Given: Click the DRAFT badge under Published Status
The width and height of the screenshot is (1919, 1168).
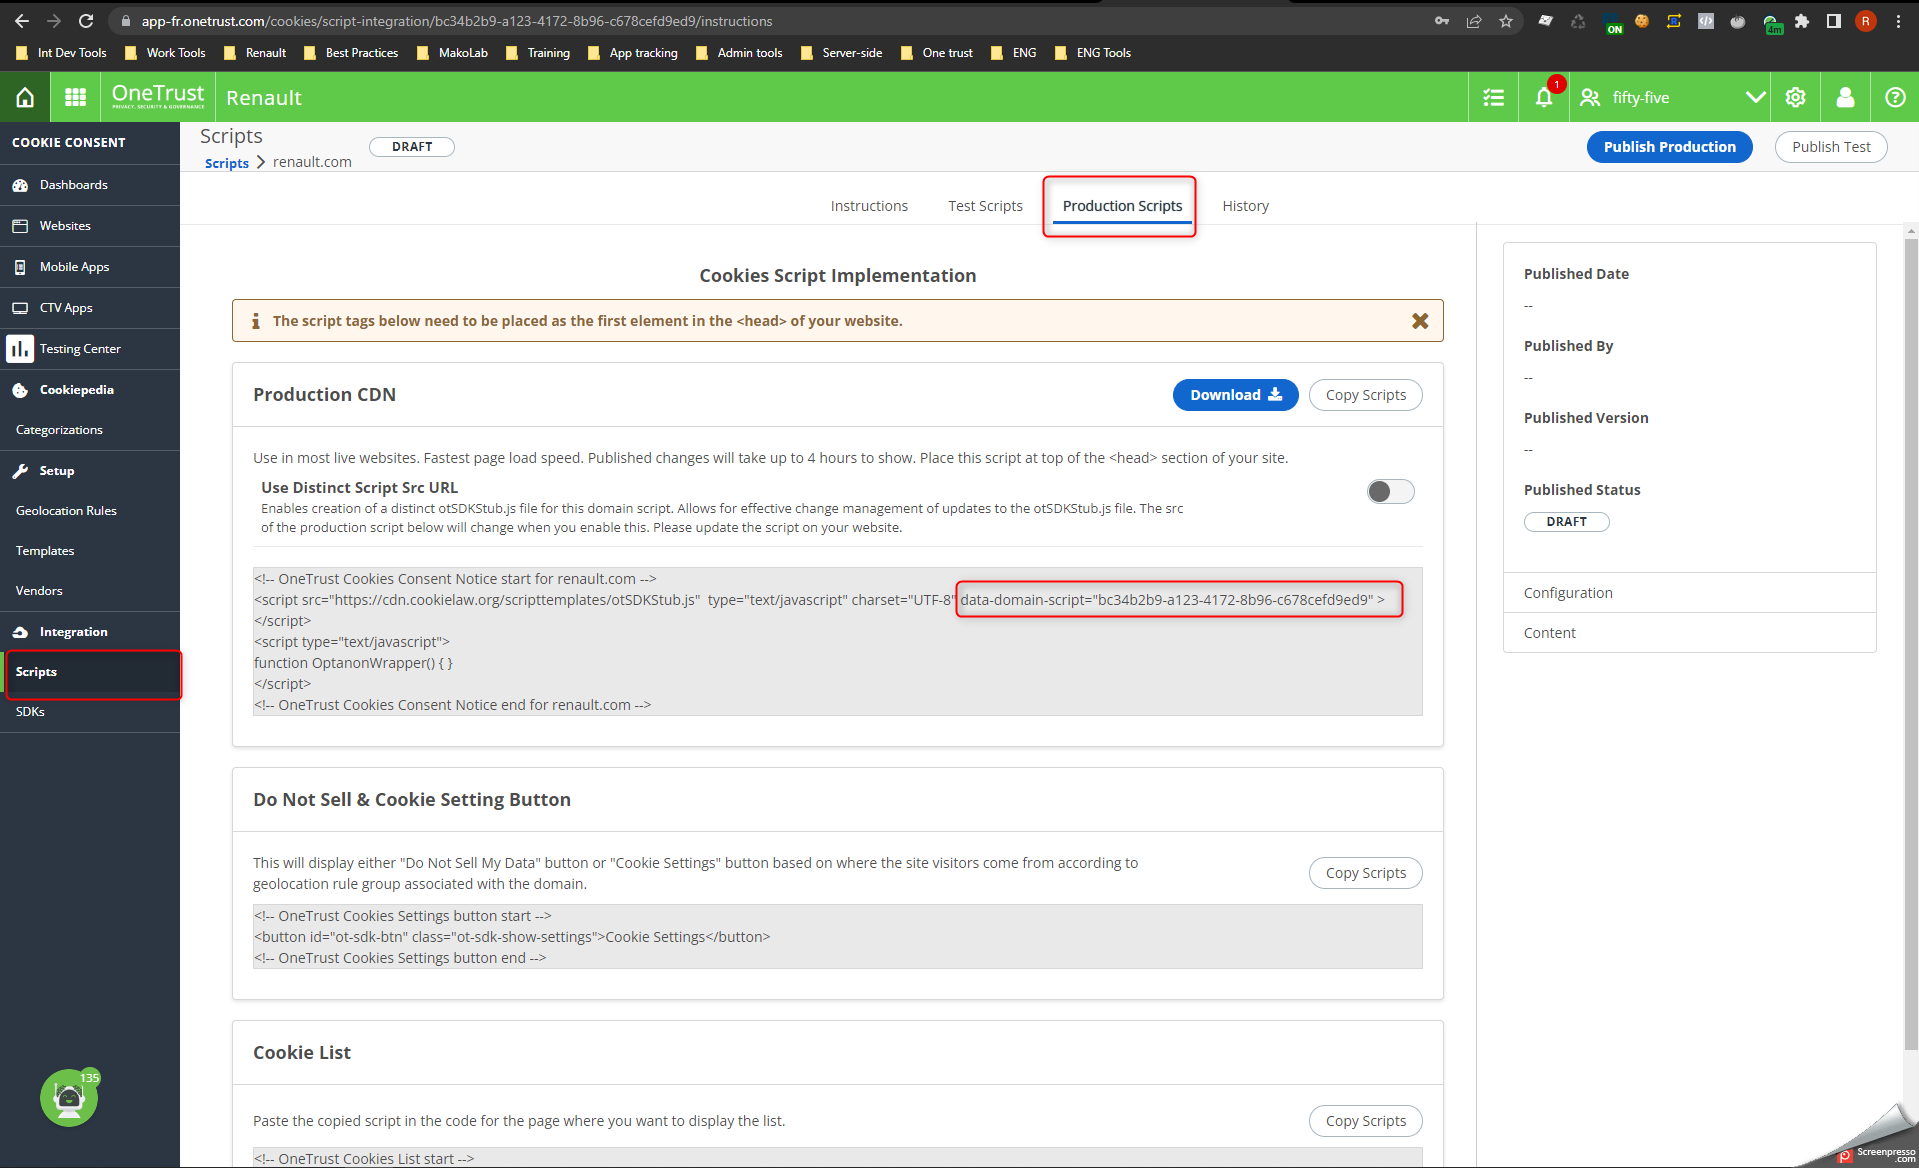Looking at the screenshot, I should (x=1566, y=522).
